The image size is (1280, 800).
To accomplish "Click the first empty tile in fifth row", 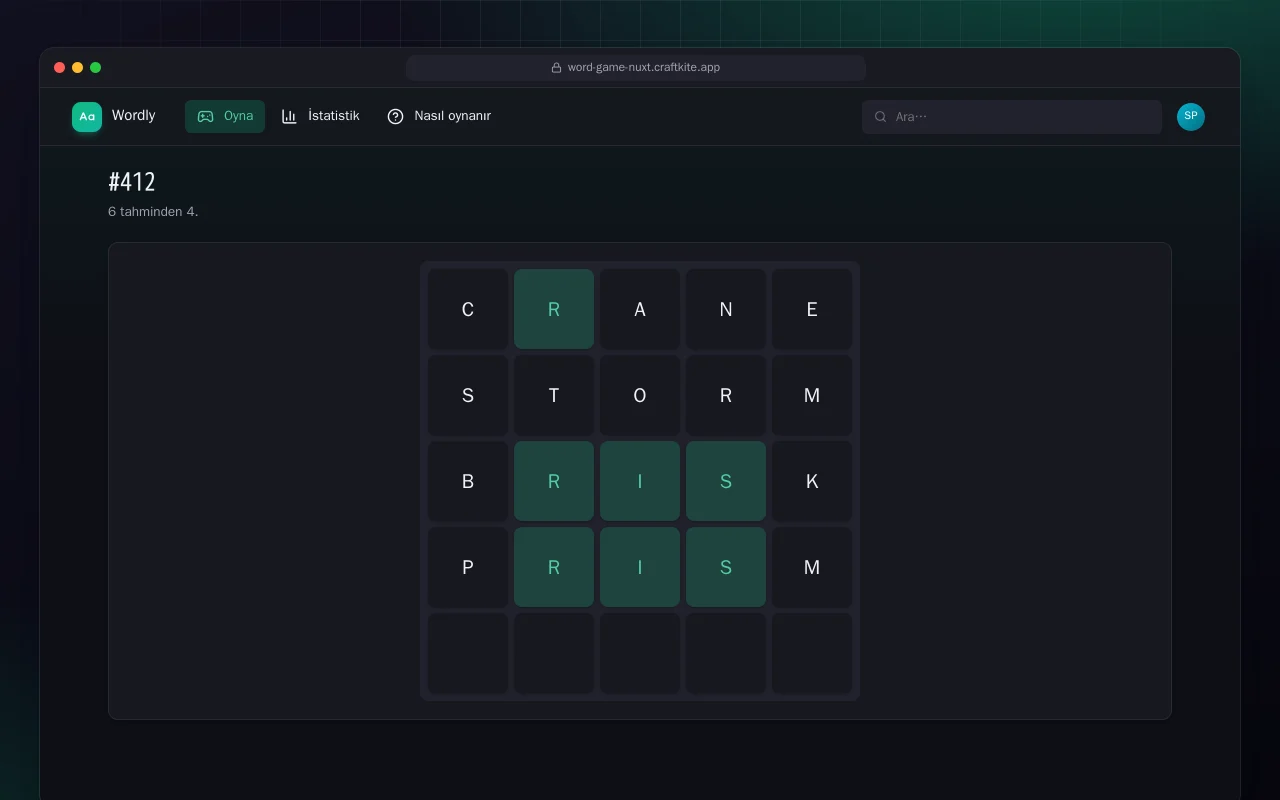I will [468, 653].
